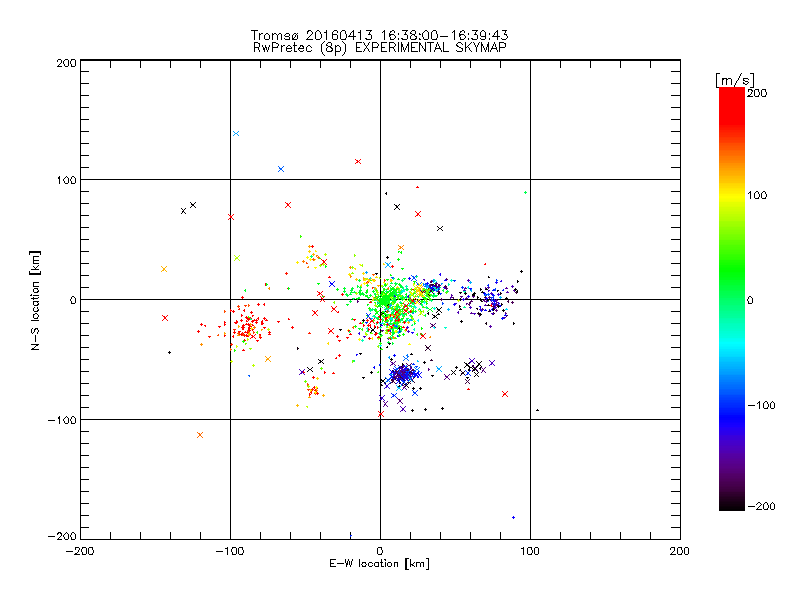Click the colorbar's top "200" label

tap(757, 93)
